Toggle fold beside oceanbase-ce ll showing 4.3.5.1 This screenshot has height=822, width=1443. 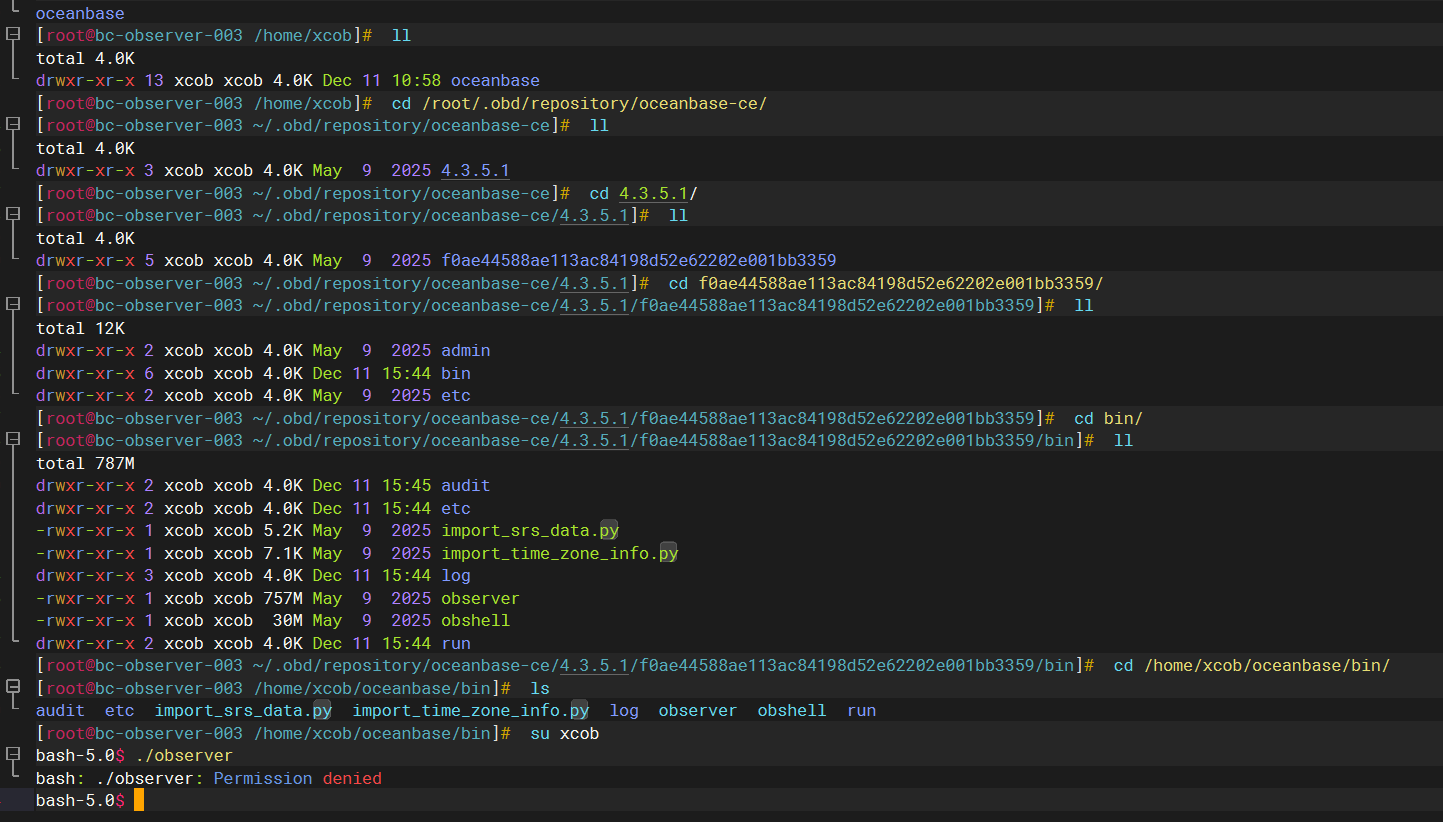point(13,125)
